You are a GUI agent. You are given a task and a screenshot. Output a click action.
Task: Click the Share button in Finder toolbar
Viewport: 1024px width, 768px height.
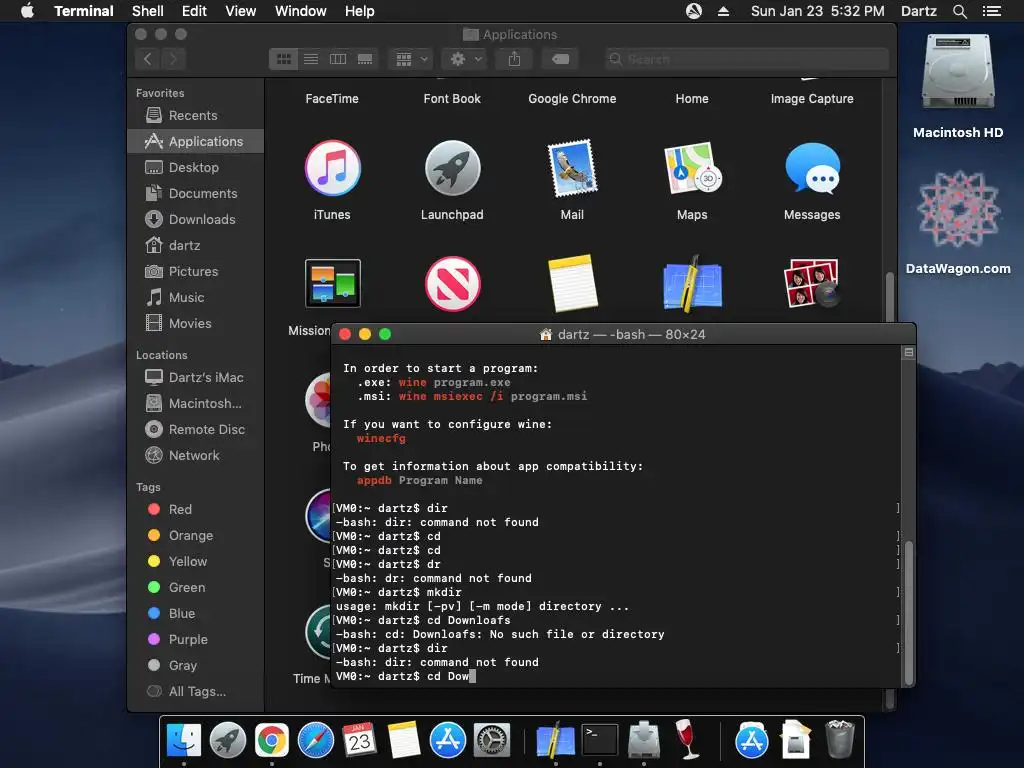click(515, 59)
